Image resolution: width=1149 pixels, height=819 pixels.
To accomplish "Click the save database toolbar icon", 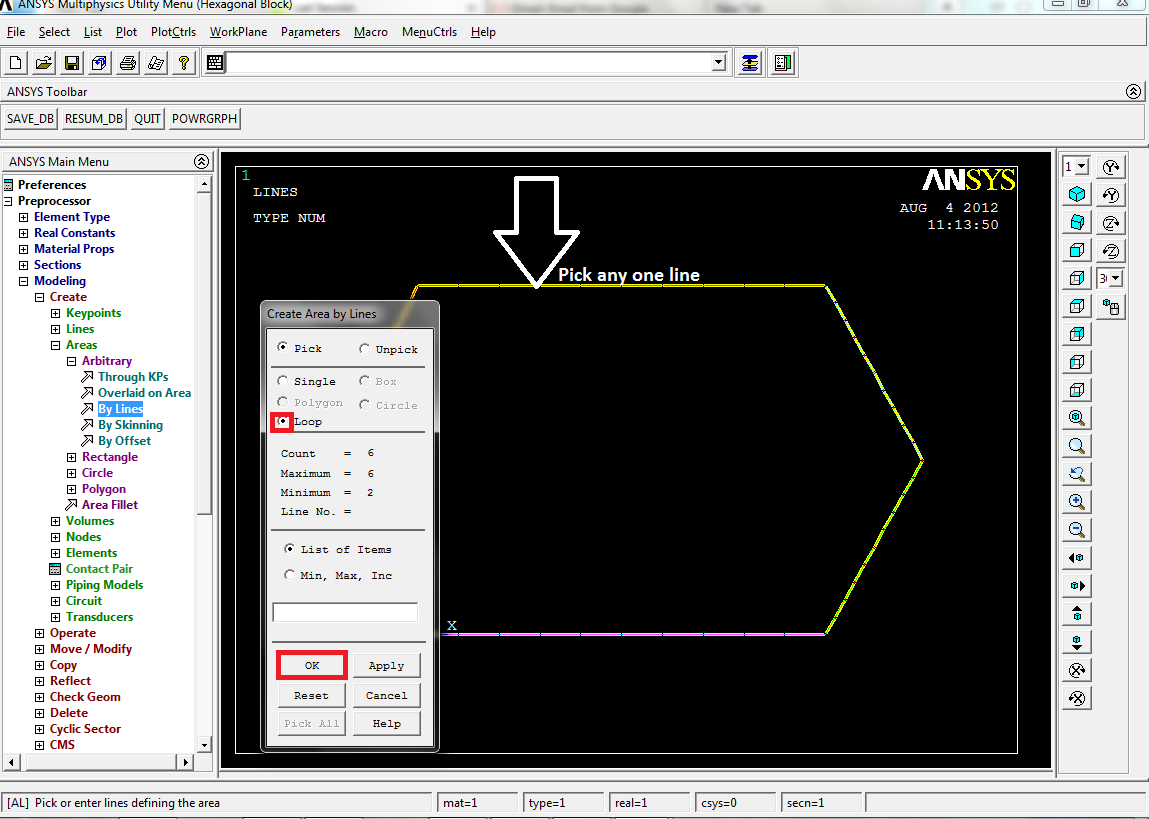I will (x=71, y=62).
